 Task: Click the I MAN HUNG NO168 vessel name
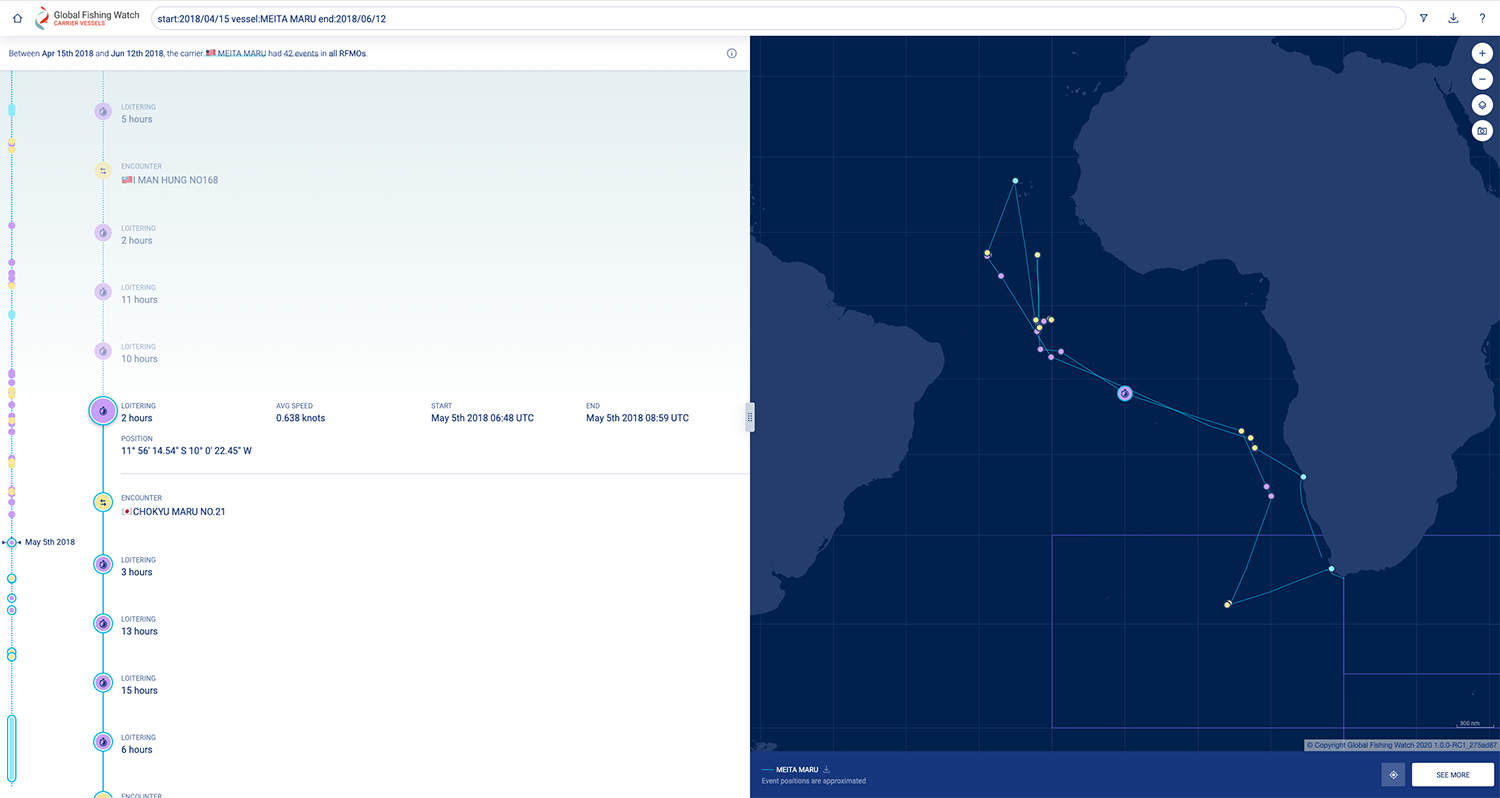pos(175,181)
